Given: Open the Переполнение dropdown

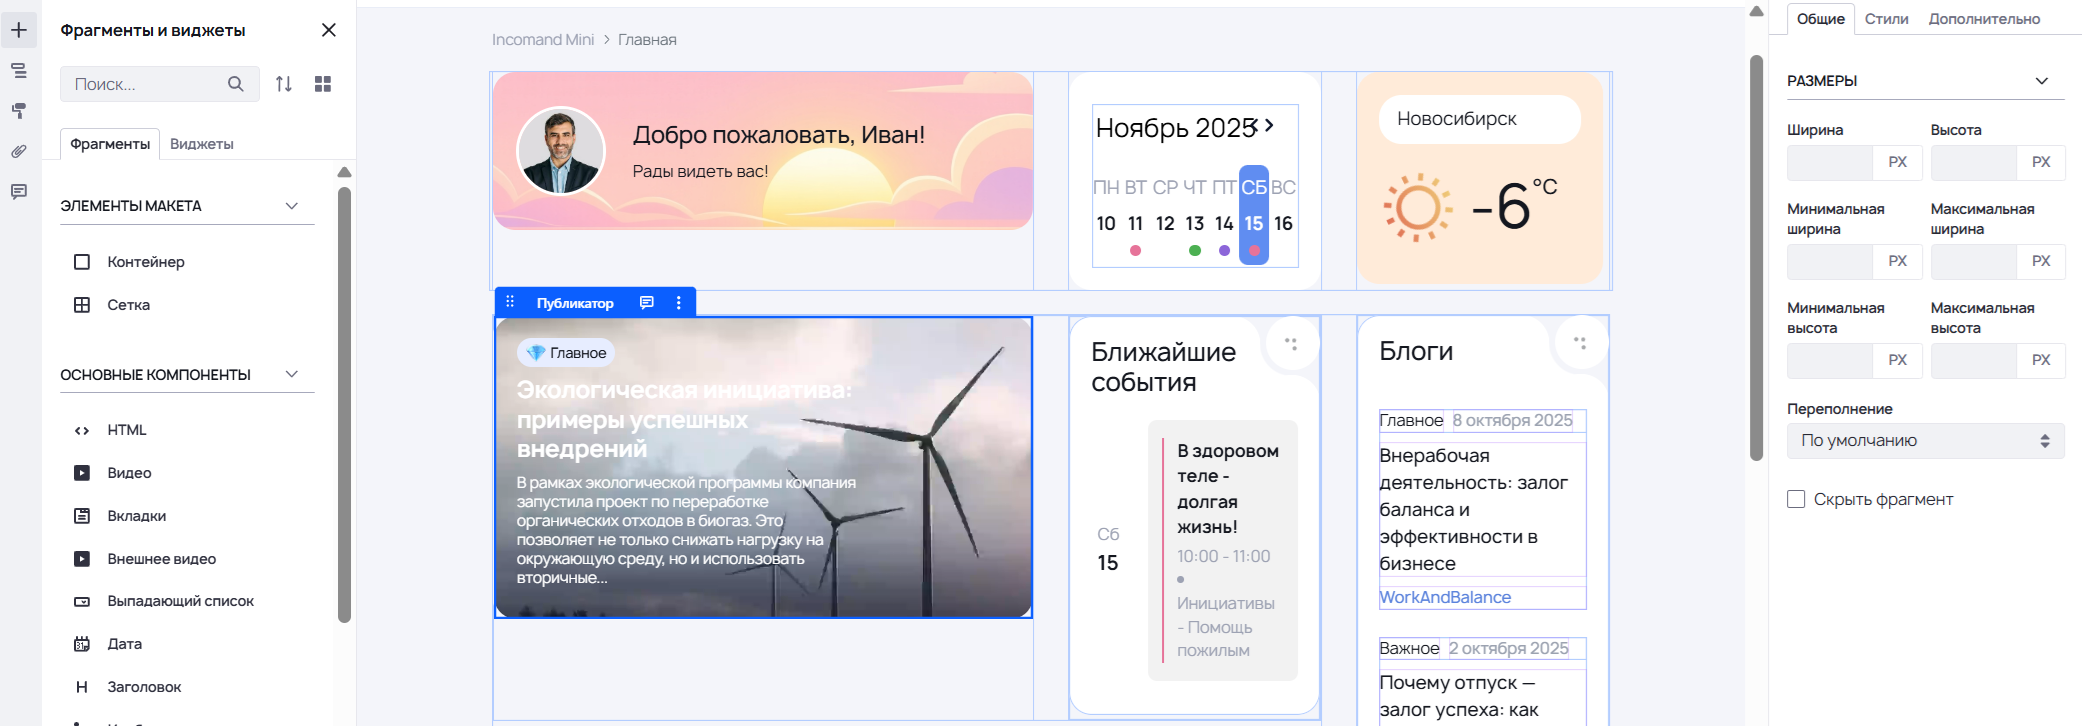Looking at the screenshot, I should coord(1925,441).
